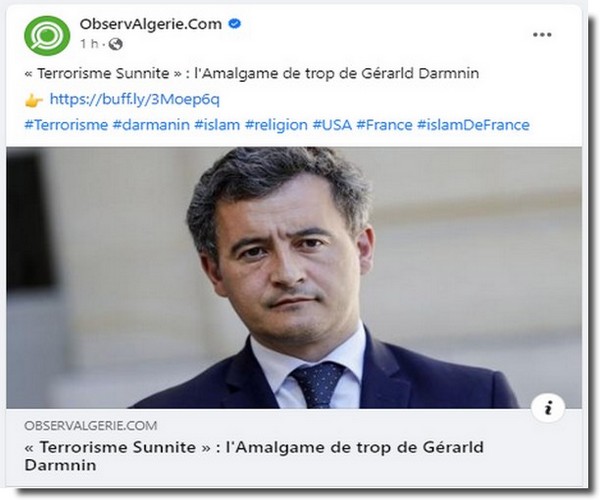
Task: Click the #USA hashtag
Action: pyautogui.click(x=332, y=125)
